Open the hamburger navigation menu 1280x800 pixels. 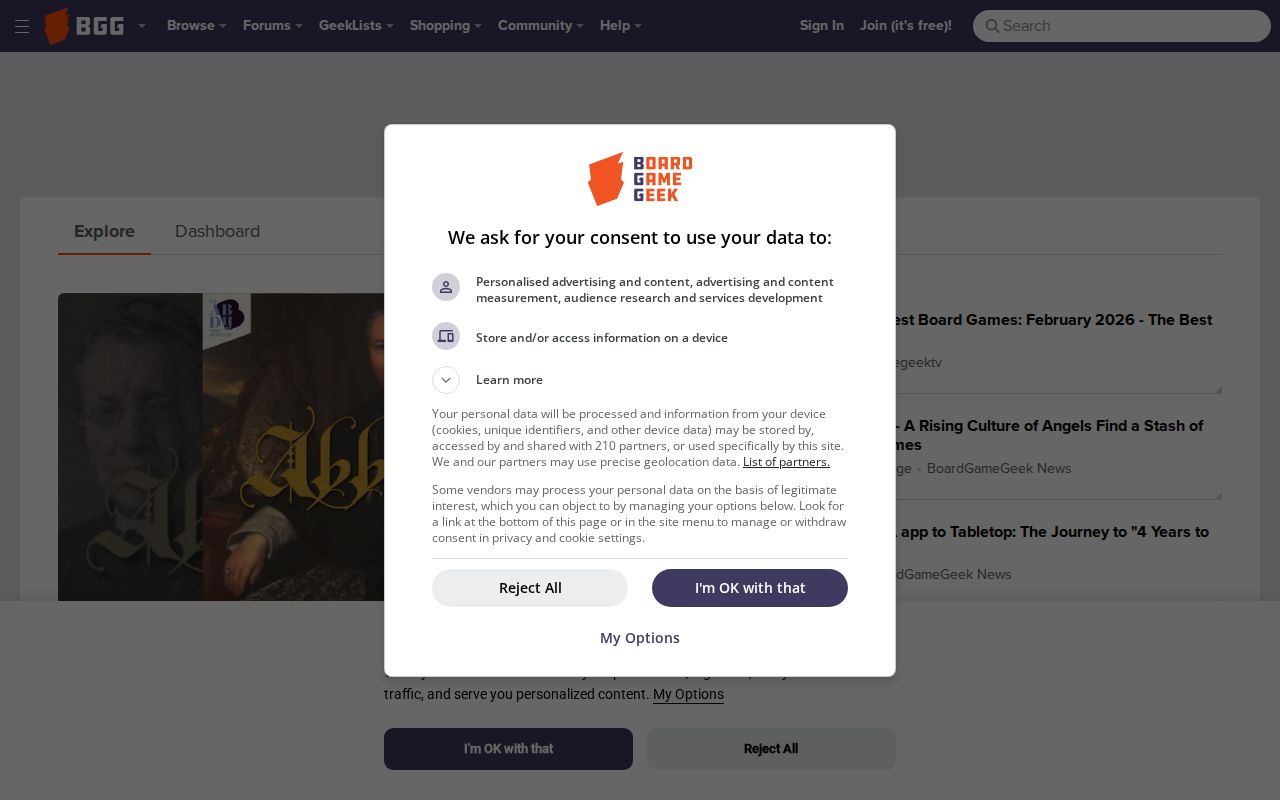pyautogui.click(x=22, y=26)
